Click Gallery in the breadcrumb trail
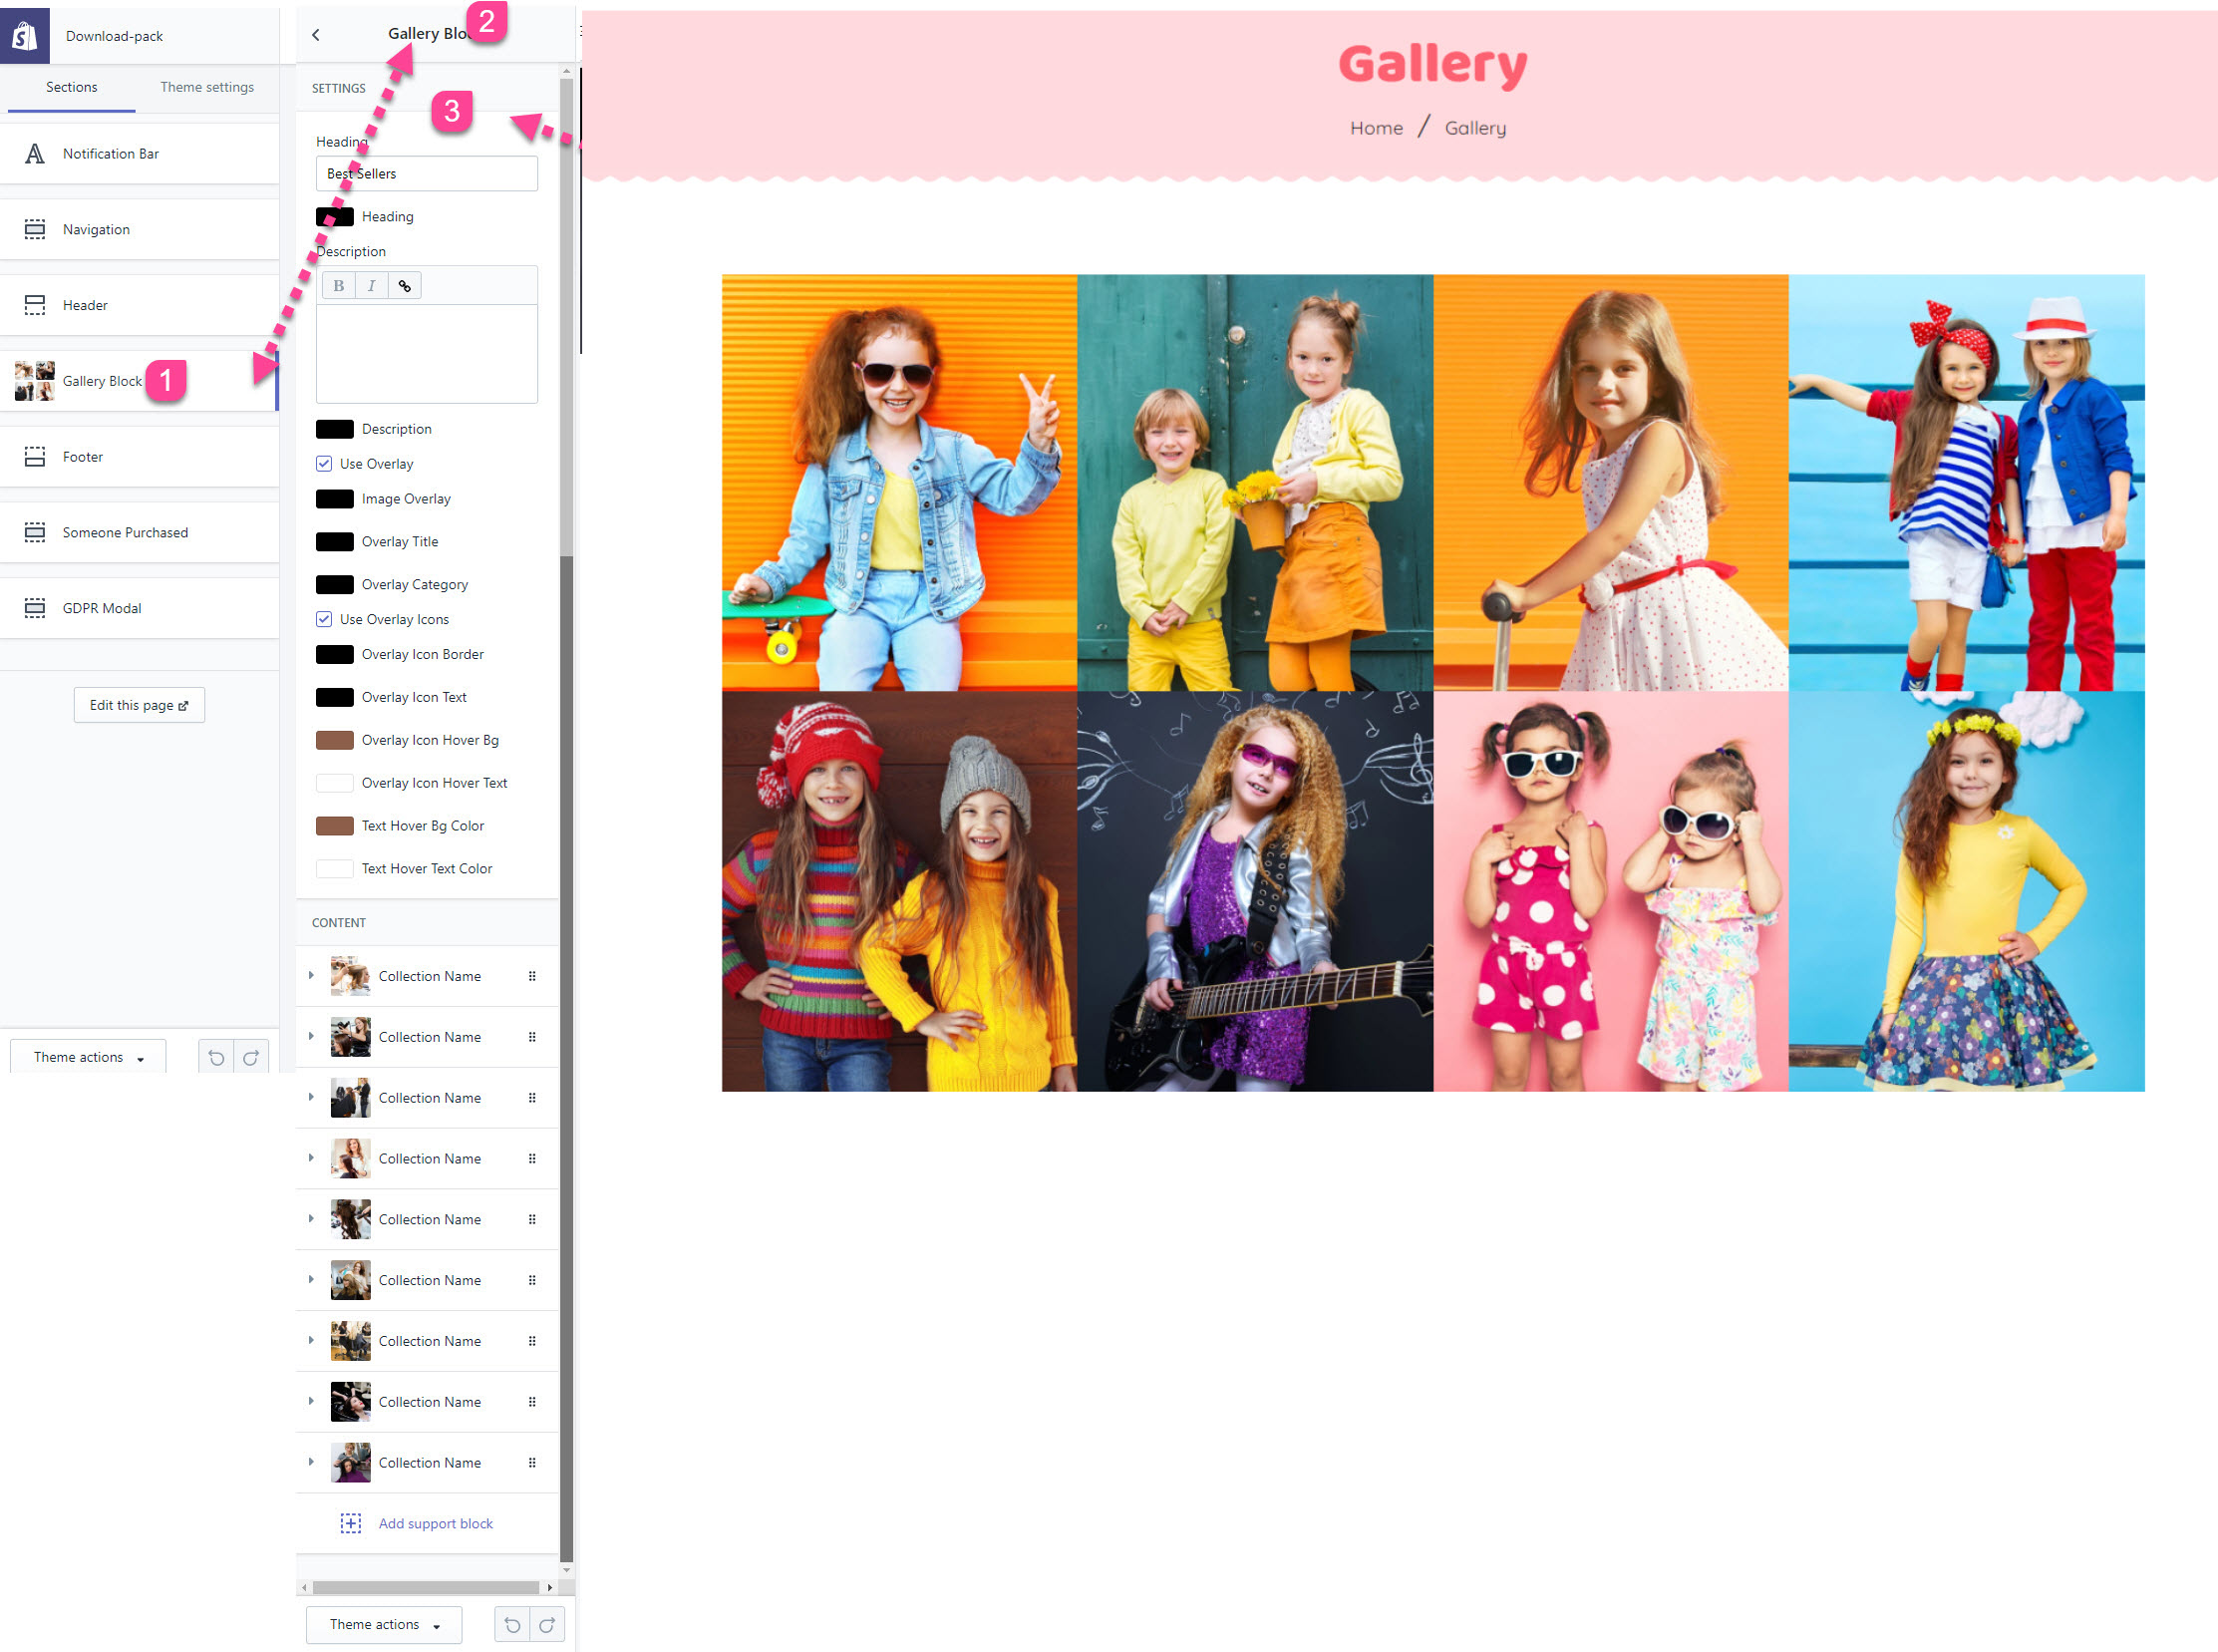This screenshot has width=2218, height=1652. [x=1475, y=128]
